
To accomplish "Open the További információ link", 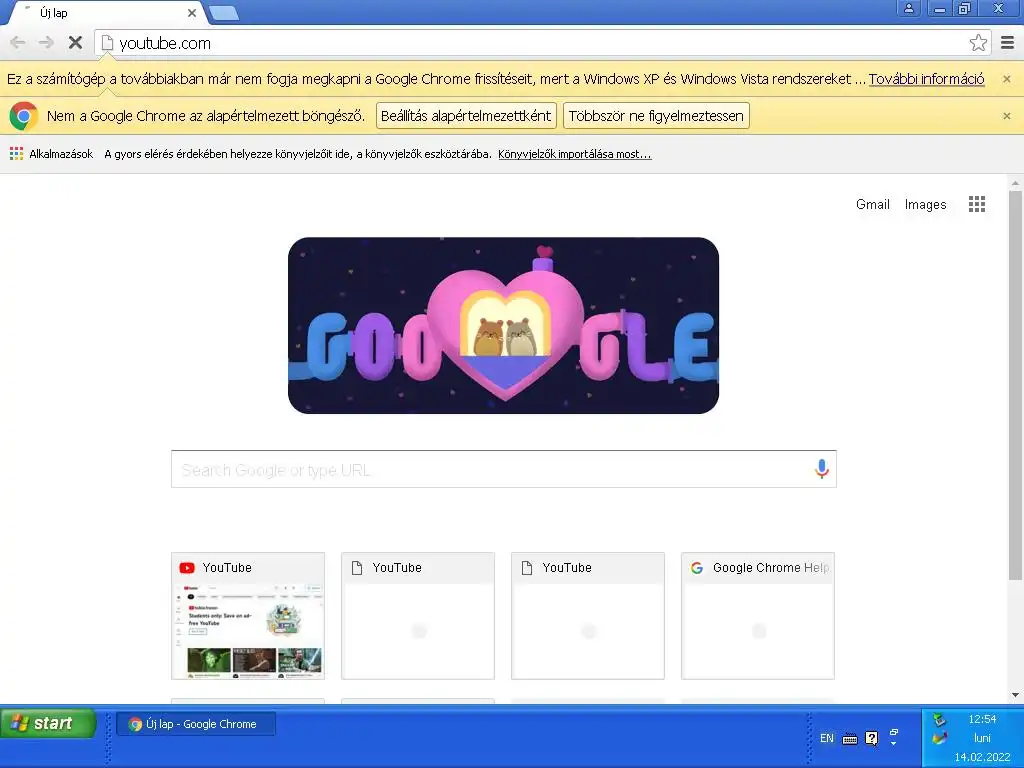I will click(926, 79).
